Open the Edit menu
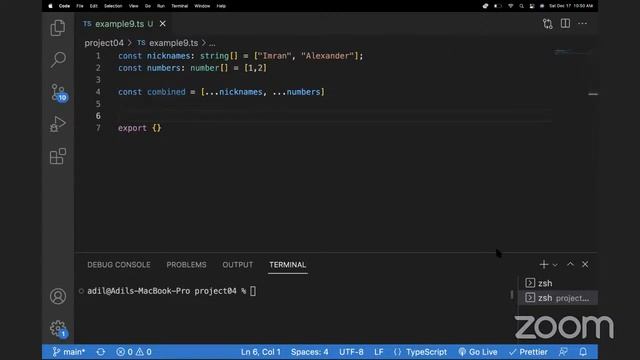Image resolution: width=640 pixels, height=360 pixels. [x=93, y=6]
